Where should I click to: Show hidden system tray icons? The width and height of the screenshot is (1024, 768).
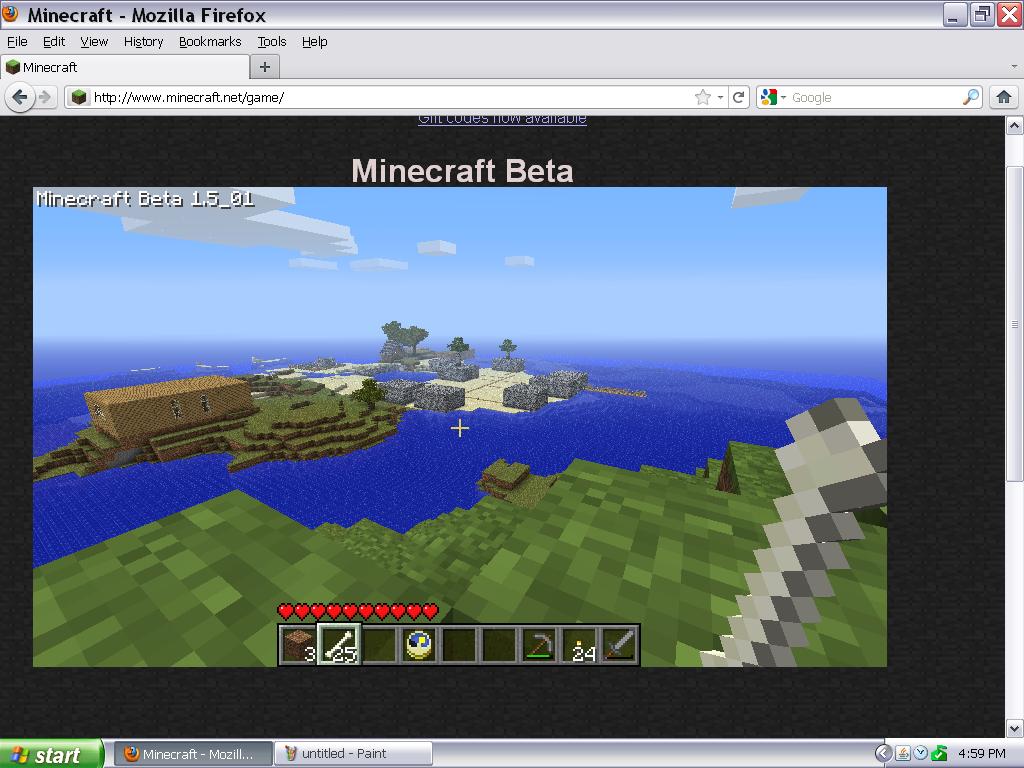pos(883,753)
